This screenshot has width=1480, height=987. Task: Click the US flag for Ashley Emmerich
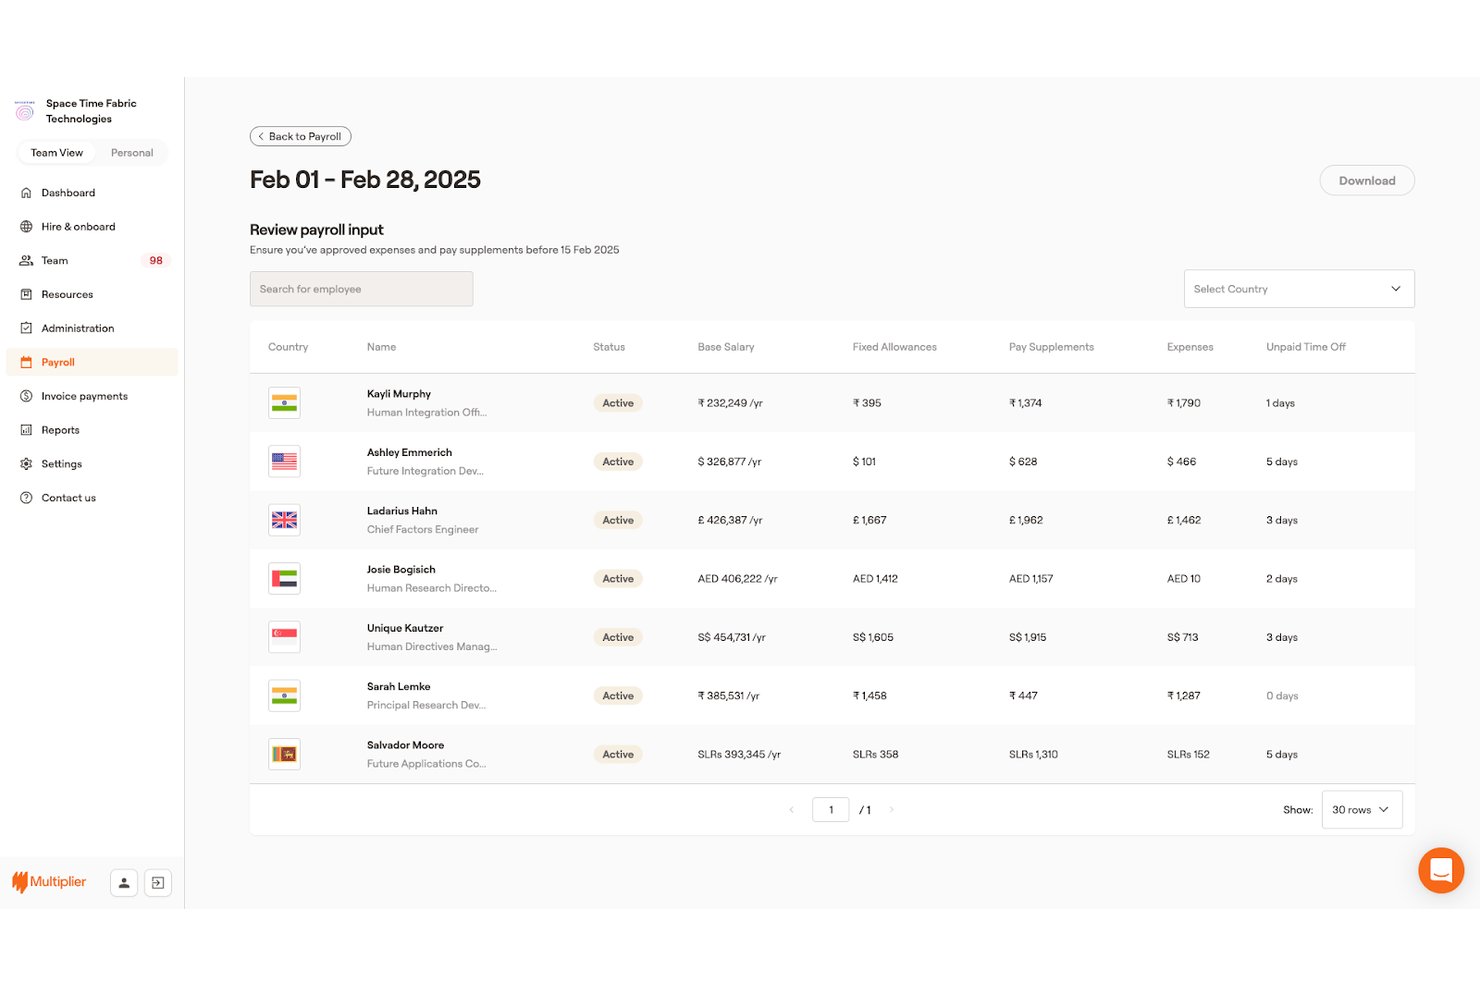pyautogui.click(x=285, y=462)
